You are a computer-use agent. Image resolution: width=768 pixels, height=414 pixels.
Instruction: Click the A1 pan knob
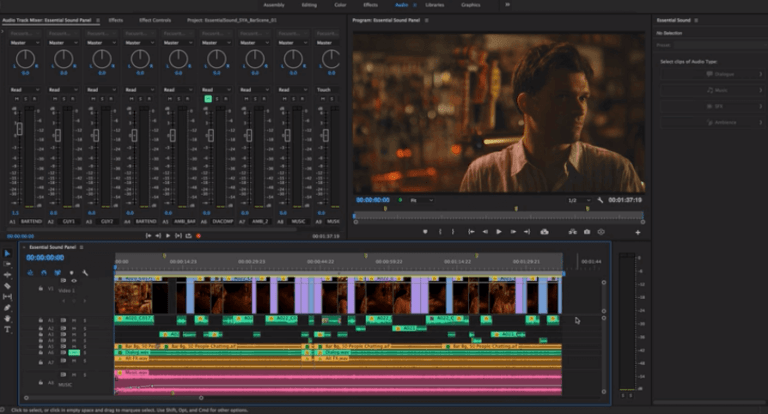25,59
